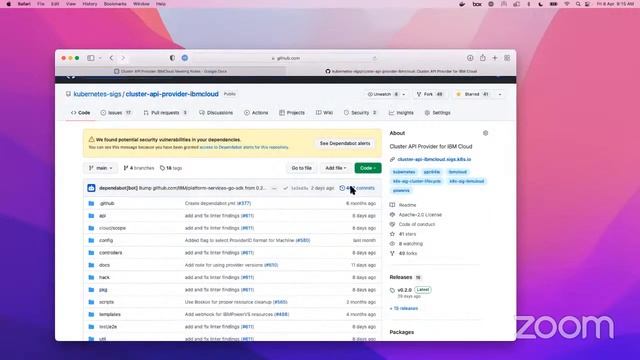This screenshot has width=640, height=360.
Task: Click the privacy shield icon in Safari toolbar
Action: [x=172, y=58]
